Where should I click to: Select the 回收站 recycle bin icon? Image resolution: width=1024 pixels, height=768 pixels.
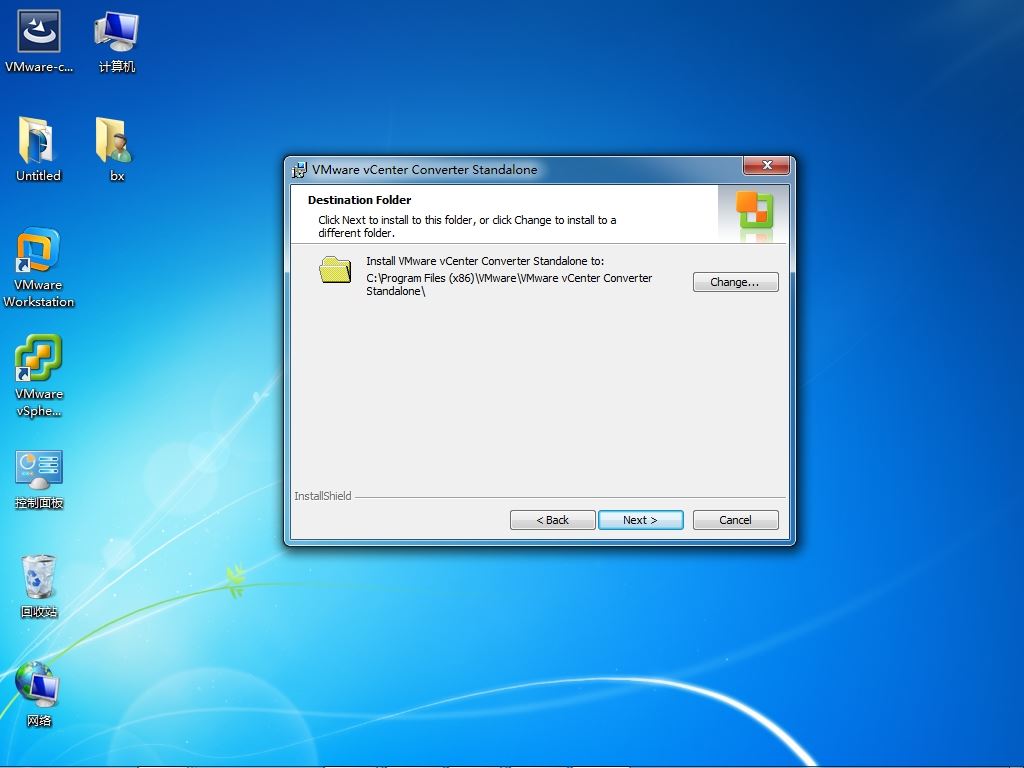pyautogui.click(x=39, y=586)
